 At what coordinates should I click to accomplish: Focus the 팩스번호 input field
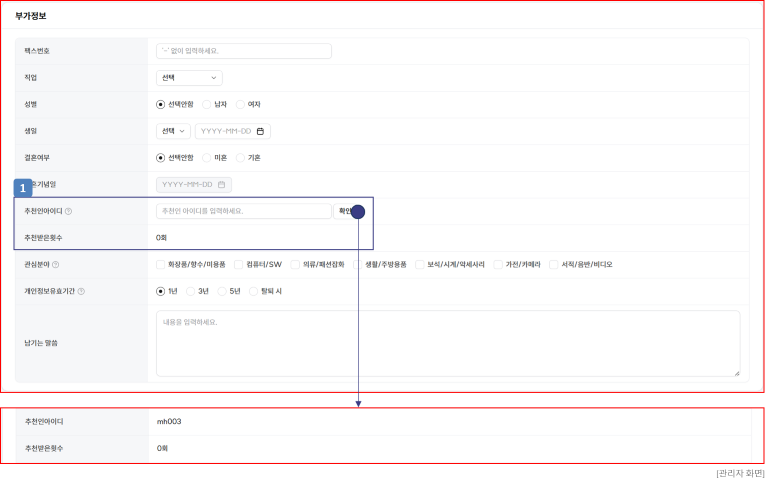click(x=244, y=51)
